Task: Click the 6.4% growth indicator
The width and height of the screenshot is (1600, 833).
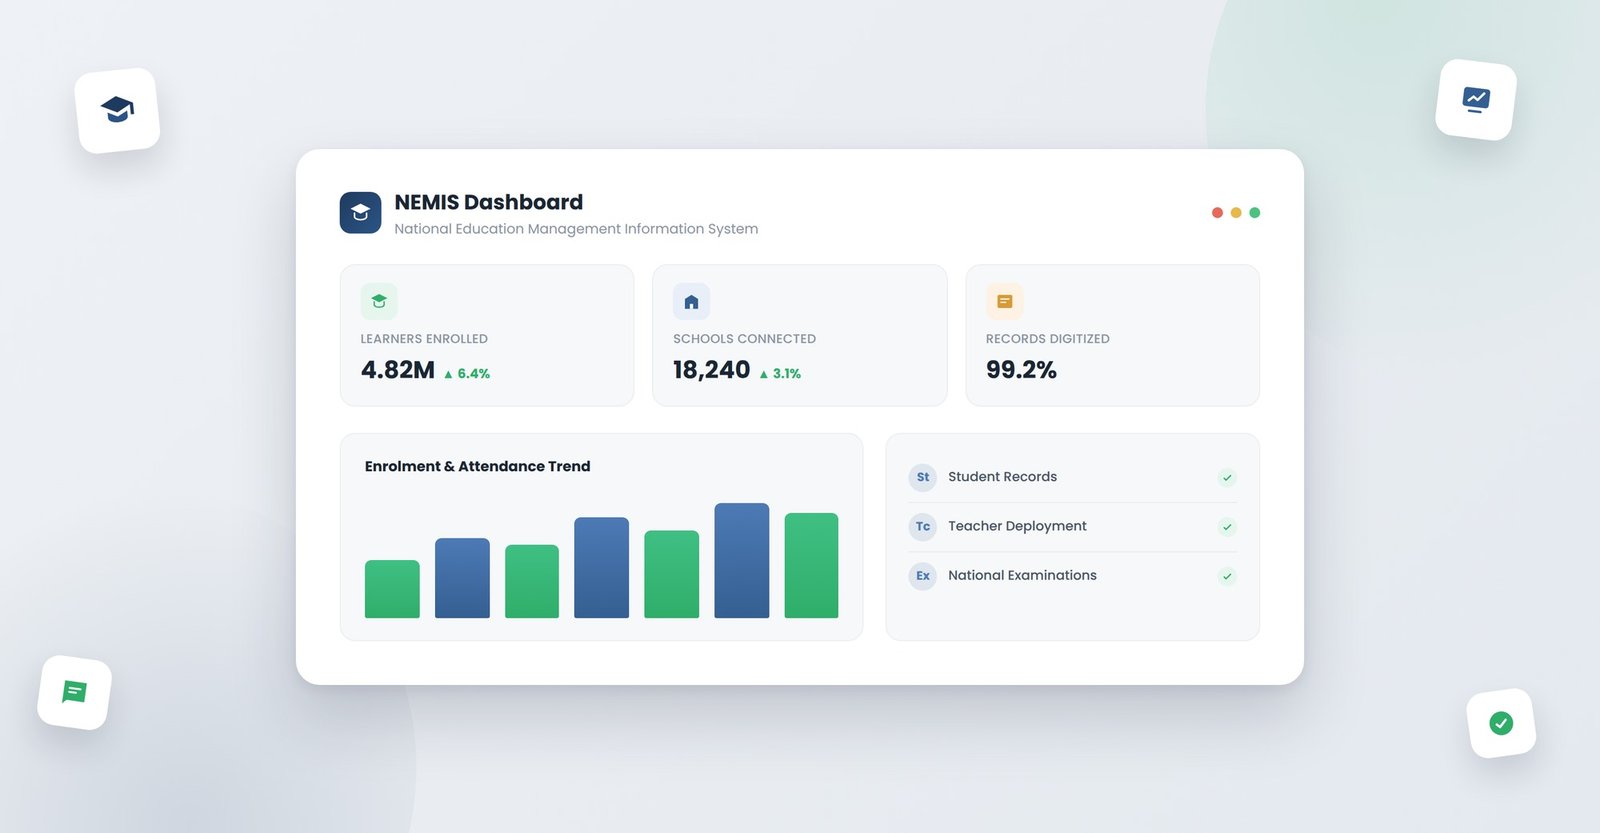Action: [467, 374]
